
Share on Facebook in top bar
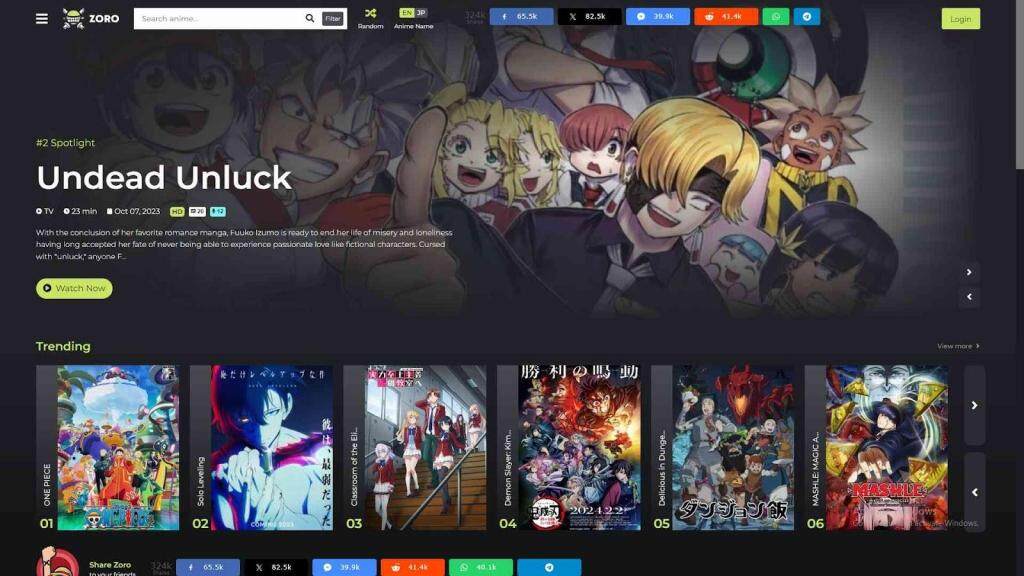point(521,16)
